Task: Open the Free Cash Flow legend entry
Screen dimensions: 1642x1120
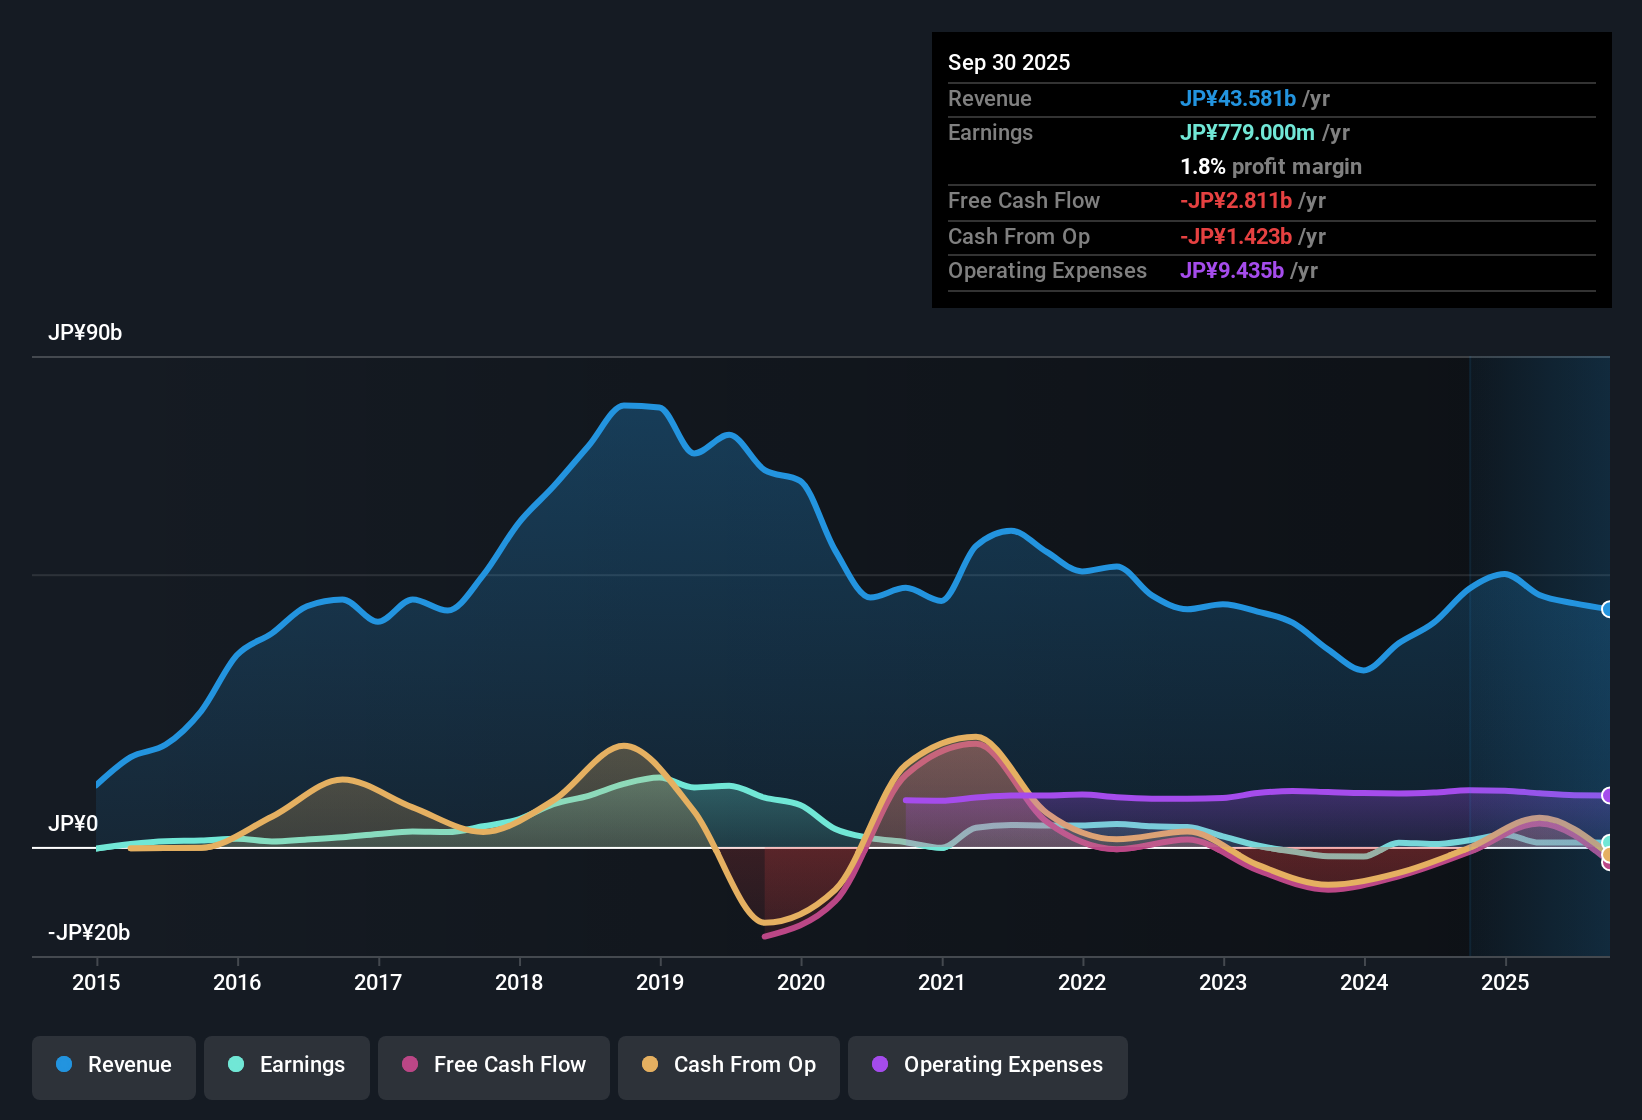Action: pos(493,1065)
